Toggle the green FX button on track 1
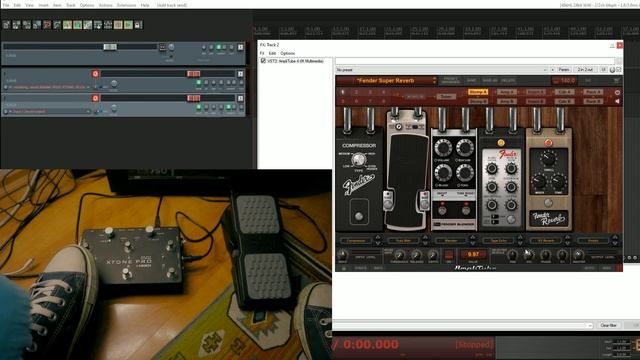The width and height of the screenshot is (640, 360). tap(198, 83)
